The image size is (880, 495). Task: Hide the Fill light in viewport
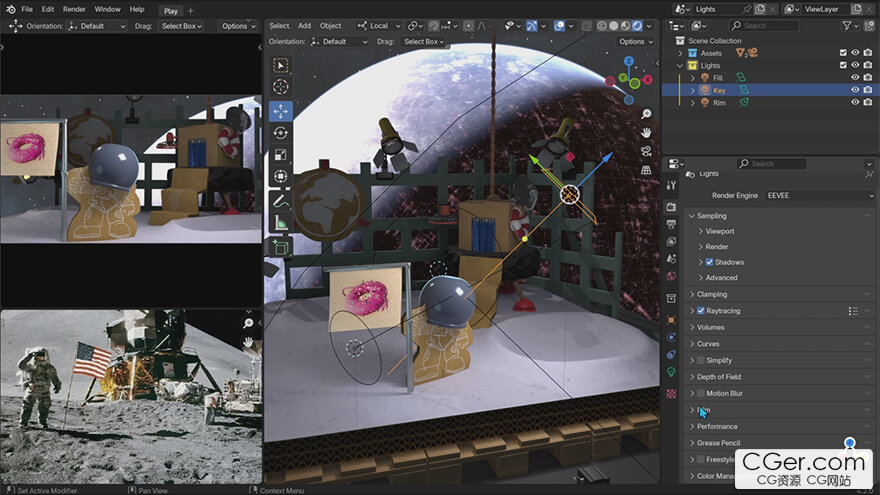(855, 77)
